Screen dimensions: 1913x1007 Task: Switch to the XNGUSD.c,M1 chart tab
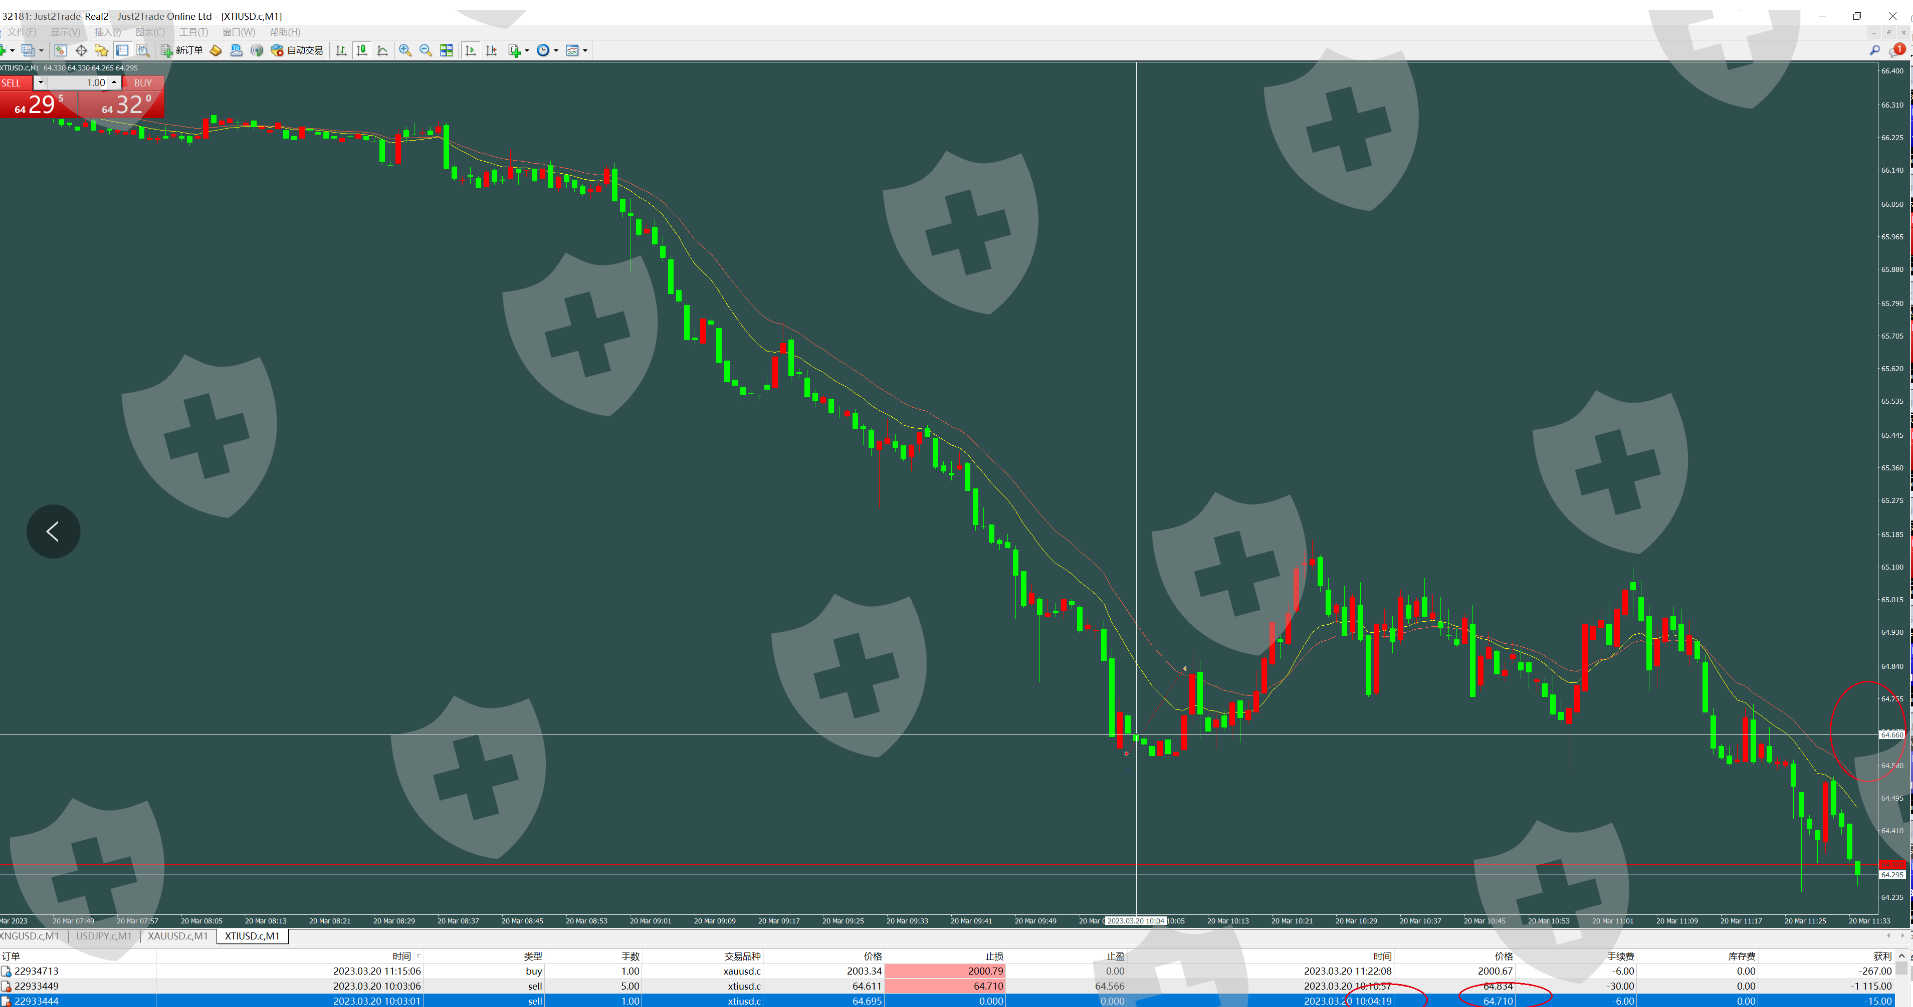tap(31, 936)
